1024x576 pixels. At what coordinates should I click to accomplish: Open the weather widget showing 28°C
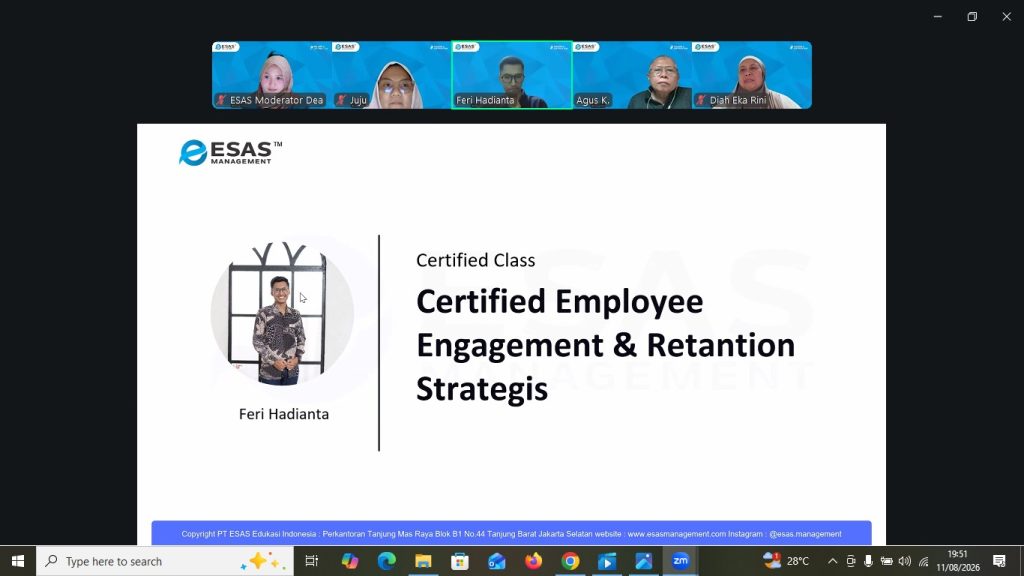point(786,561)
